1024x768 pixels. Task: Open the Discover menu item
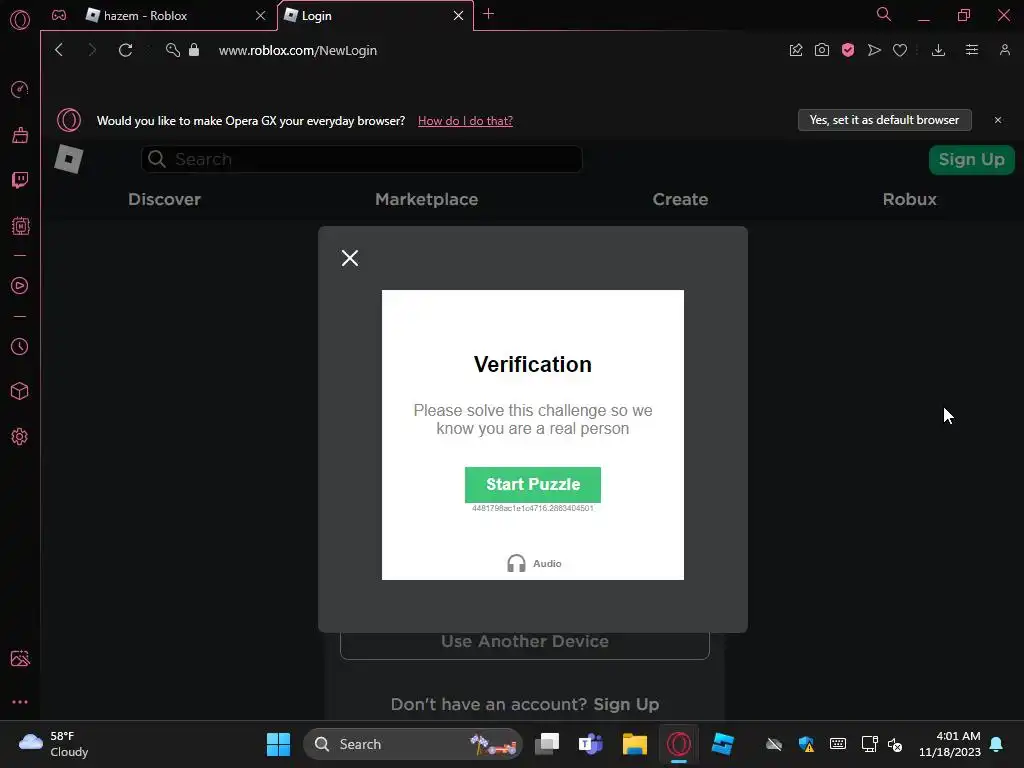click(165, 199)
